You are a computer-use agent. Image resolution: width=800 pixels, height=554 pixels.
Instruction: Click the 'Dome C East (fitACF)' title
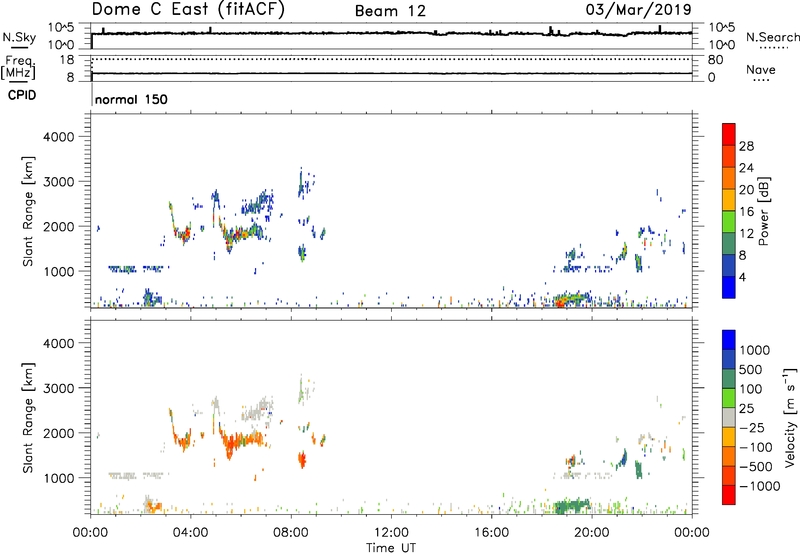(188, 10)
